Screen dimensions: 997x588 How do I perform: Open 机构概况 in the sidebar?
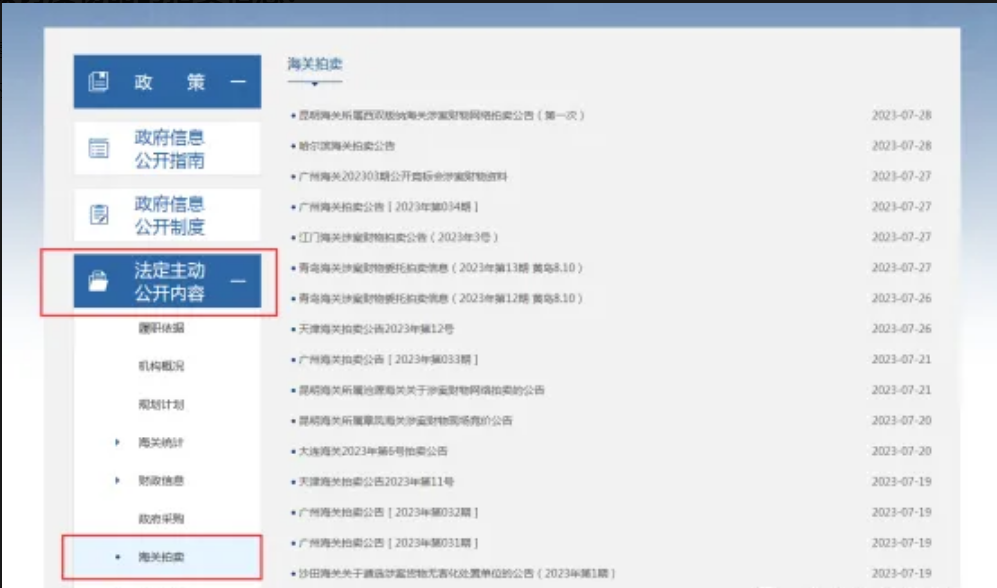(x=162, y=366)
